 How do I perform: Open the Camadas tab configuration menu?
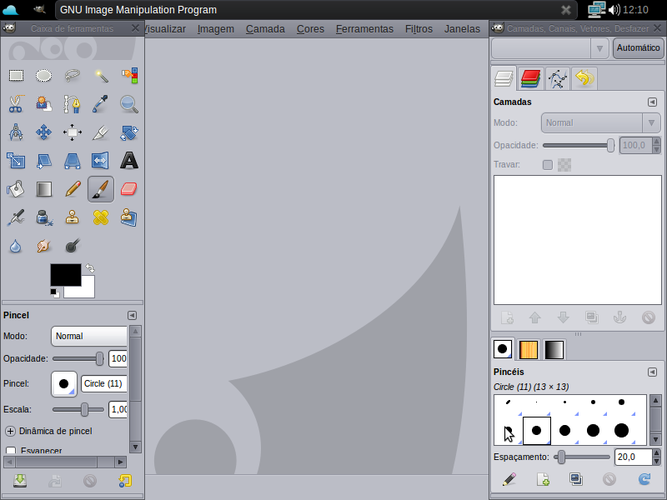click(652, 102)
